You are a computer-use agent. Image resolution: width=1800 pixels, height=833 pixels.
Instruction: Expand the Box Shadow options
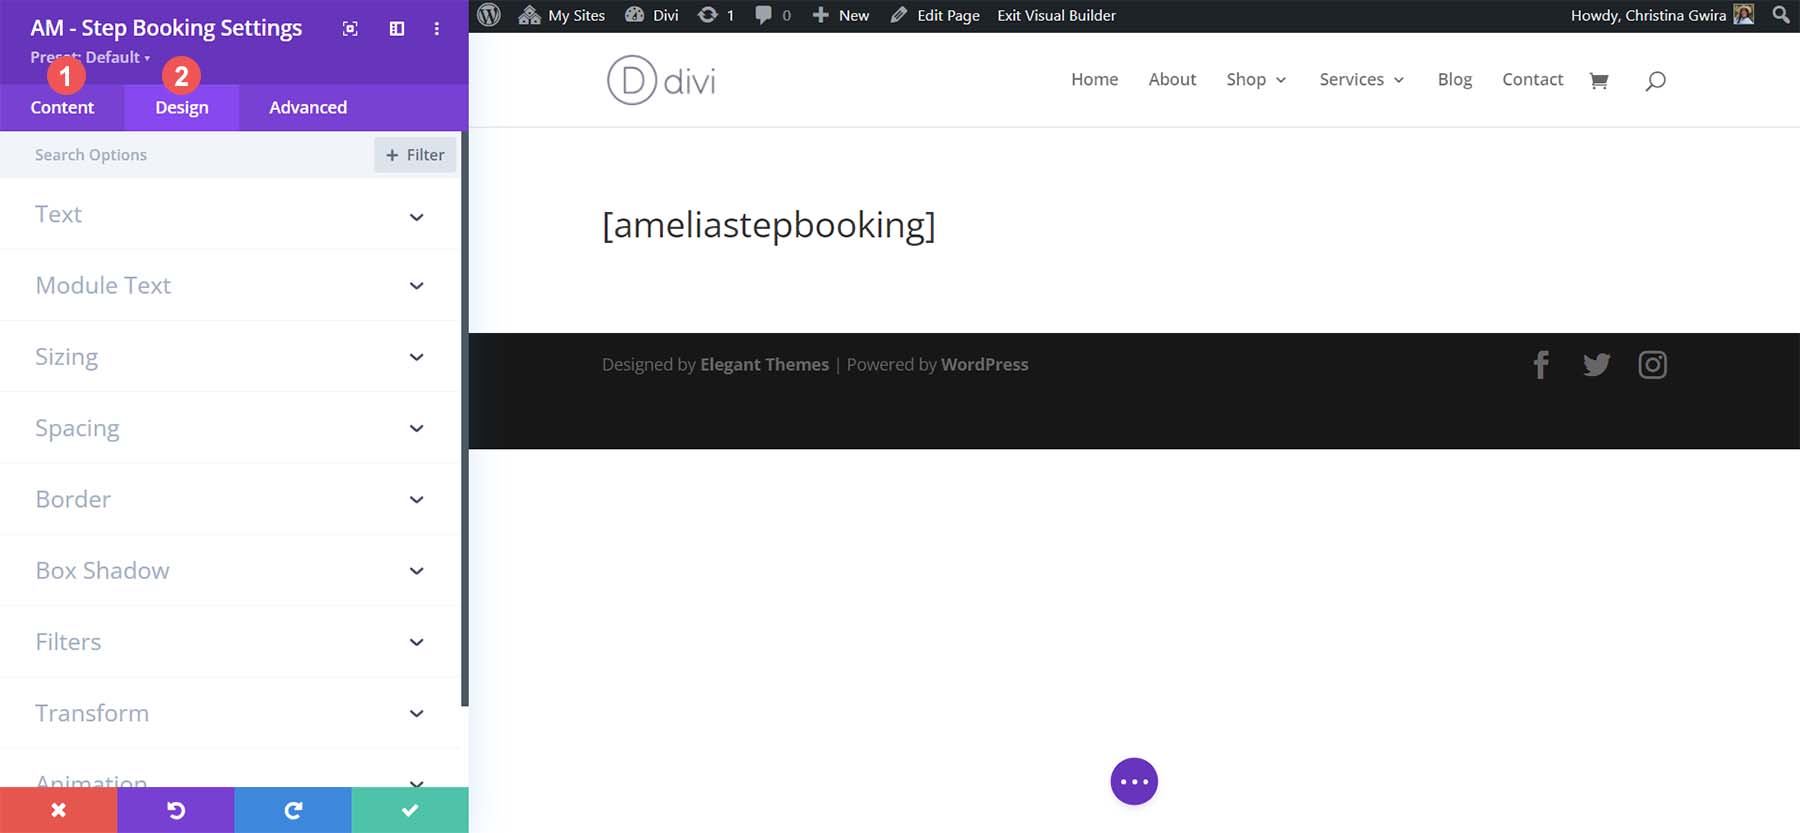(x=230, y=571)
